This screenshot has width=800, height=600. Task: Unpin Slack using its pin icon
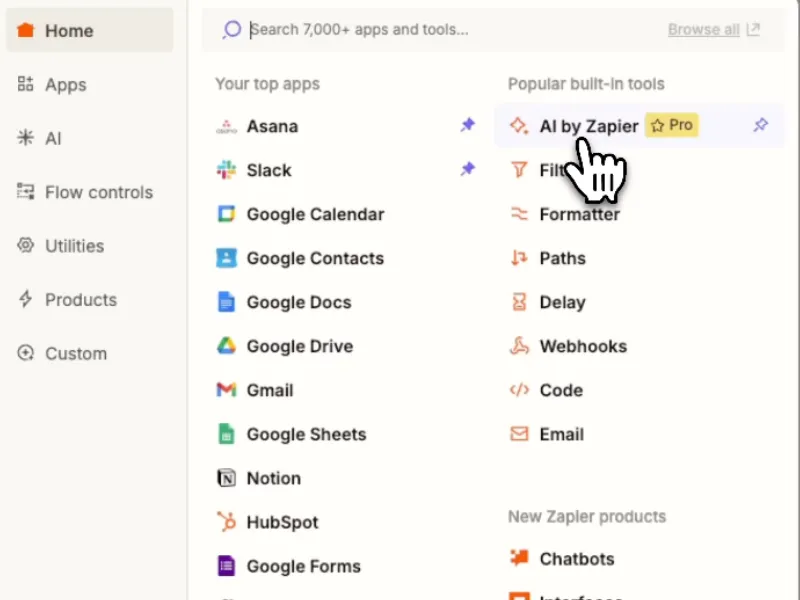(x=468, y=169)
